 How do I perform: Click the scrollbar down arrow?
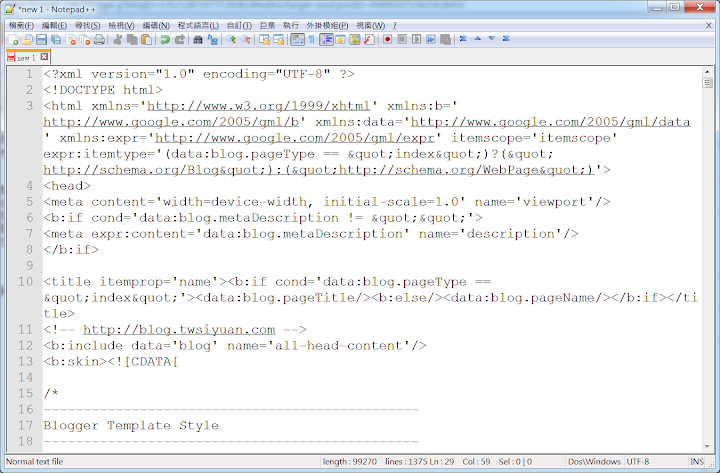pyautogui.click(x=707, y=446)
